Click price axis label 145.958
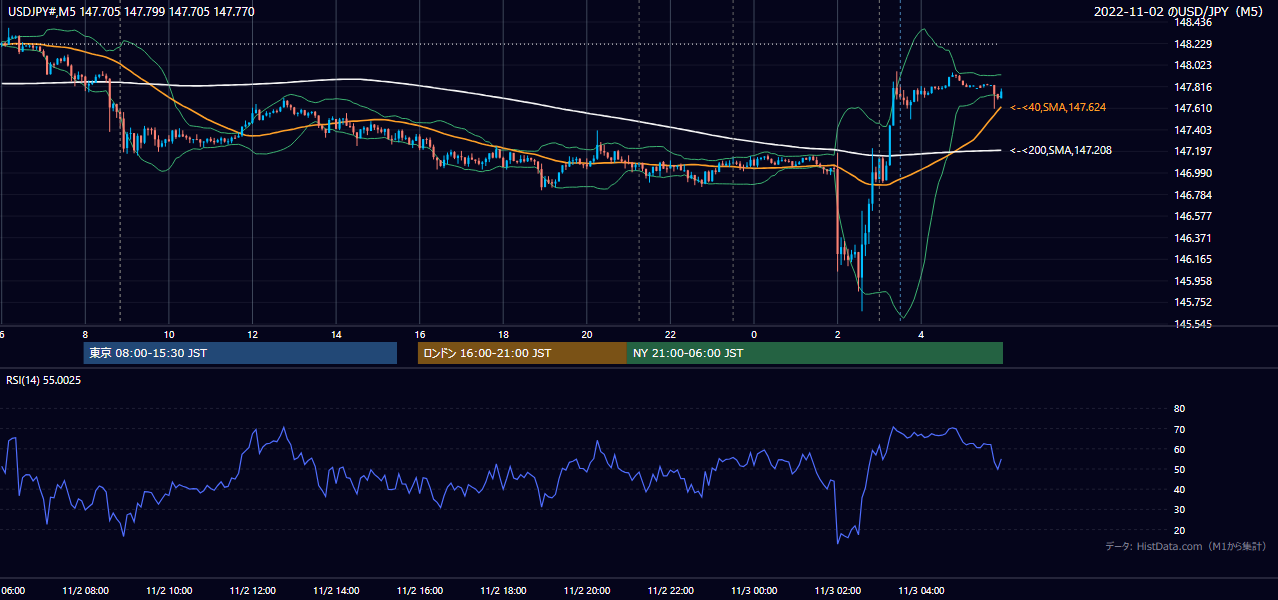Screen dimensions: 1278x600 click(x=1195, y=281)
